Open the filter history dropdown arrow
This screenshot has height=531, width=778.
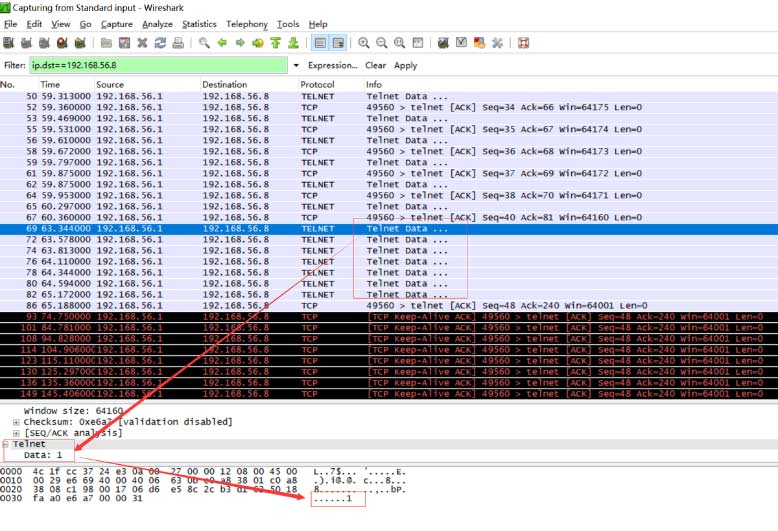295,65
